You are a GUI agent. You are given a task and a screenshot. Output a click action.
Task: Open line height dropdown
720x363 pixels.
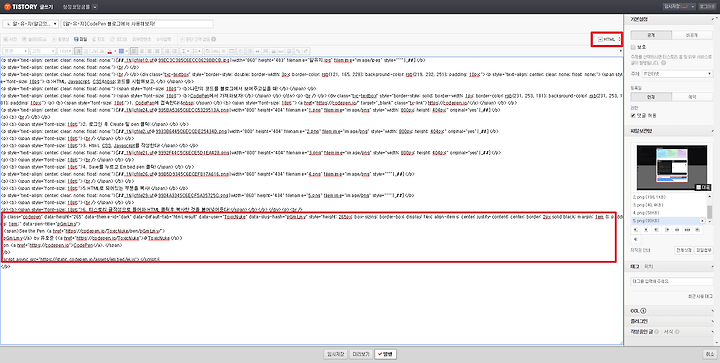click(x=186, y=51)
